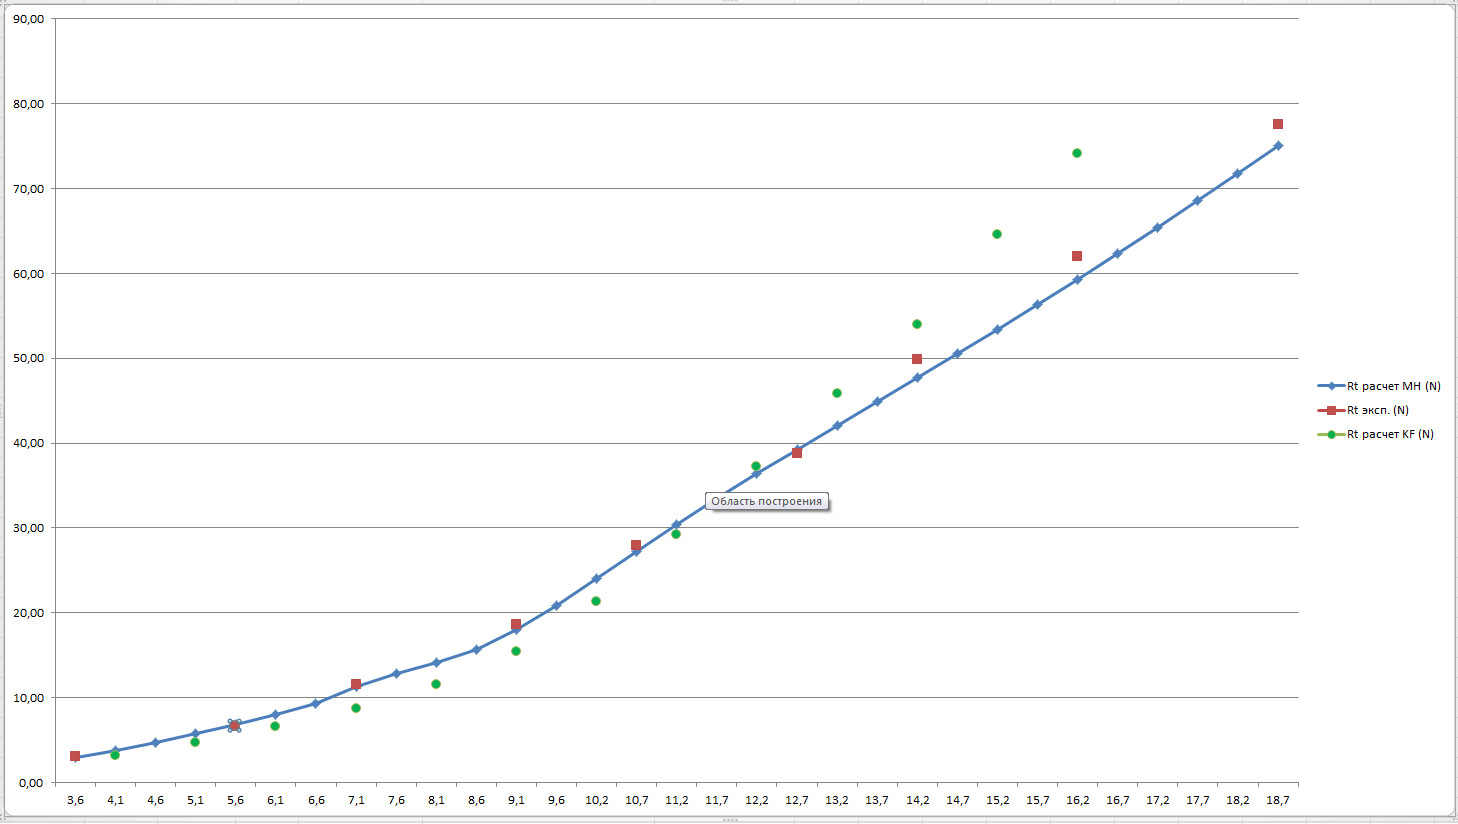This screenshot has height=824, width=1458.
Task: Click the 90,00 vertical axis label
Action: point(29,19)
